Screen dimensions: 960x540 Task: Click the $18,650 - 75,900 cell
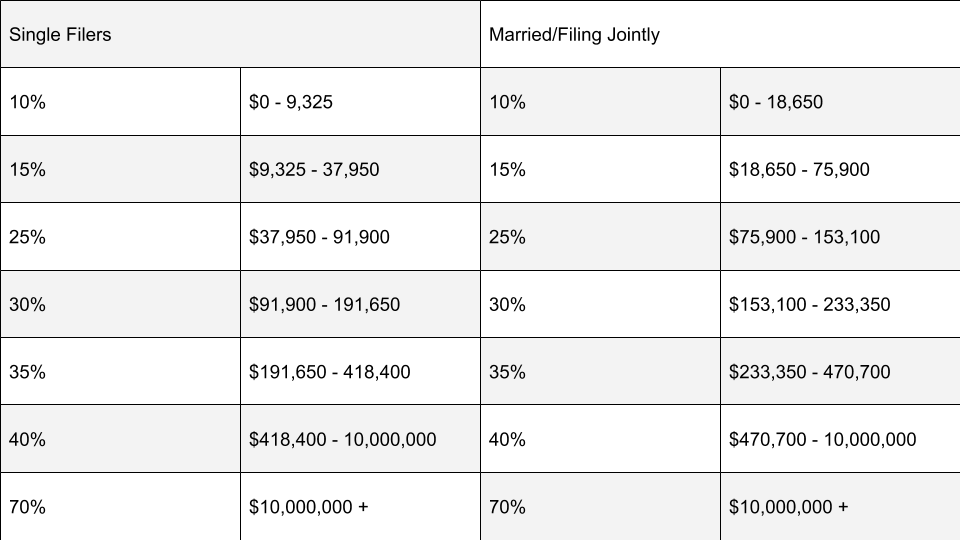[x=840, y=169]
